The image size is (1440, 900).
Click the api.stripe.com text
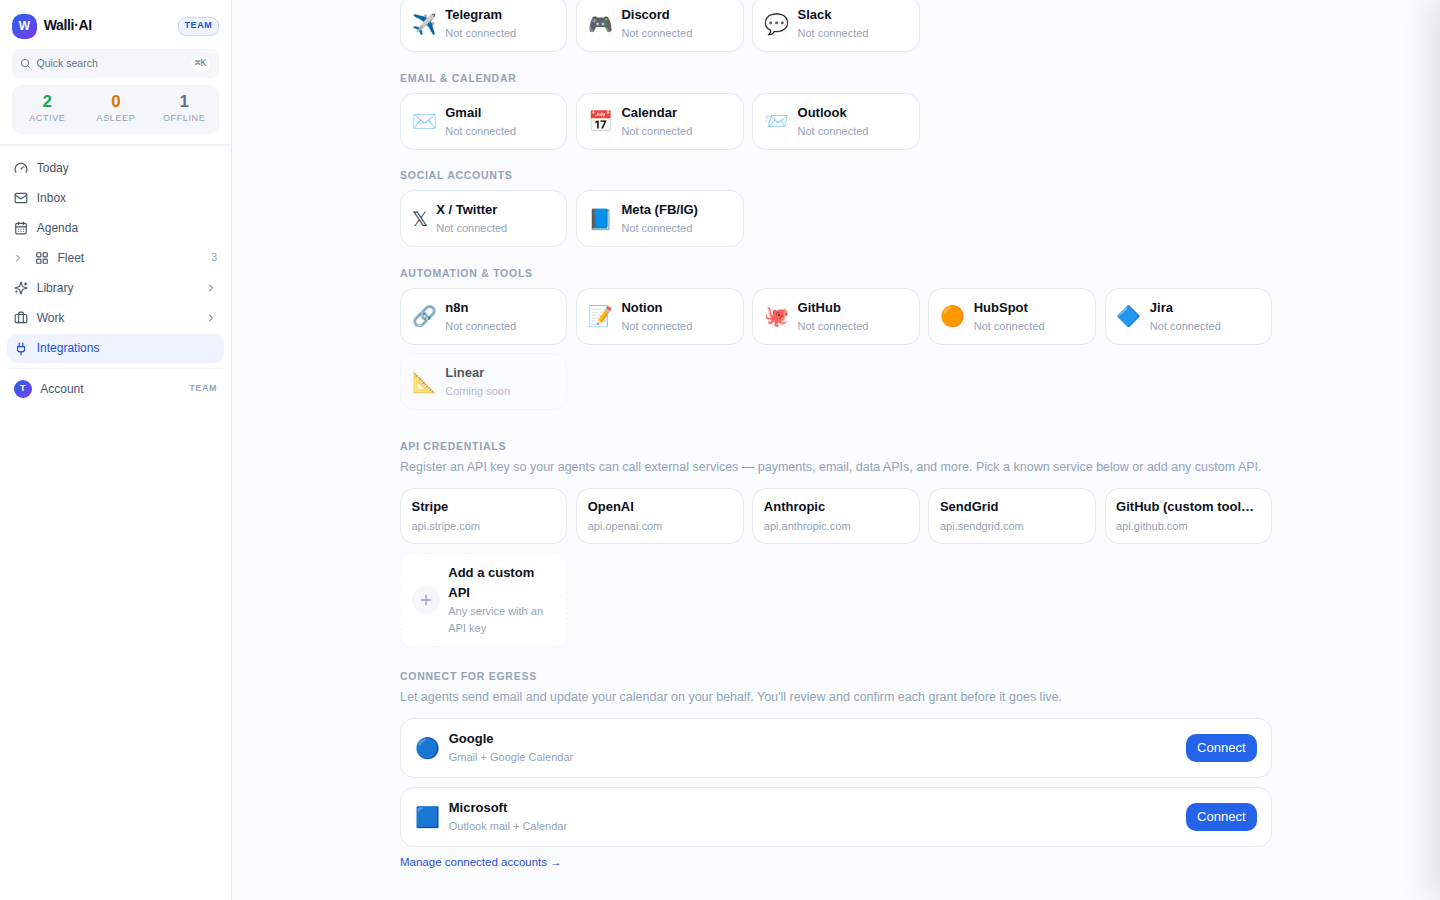tap(446, 526)
